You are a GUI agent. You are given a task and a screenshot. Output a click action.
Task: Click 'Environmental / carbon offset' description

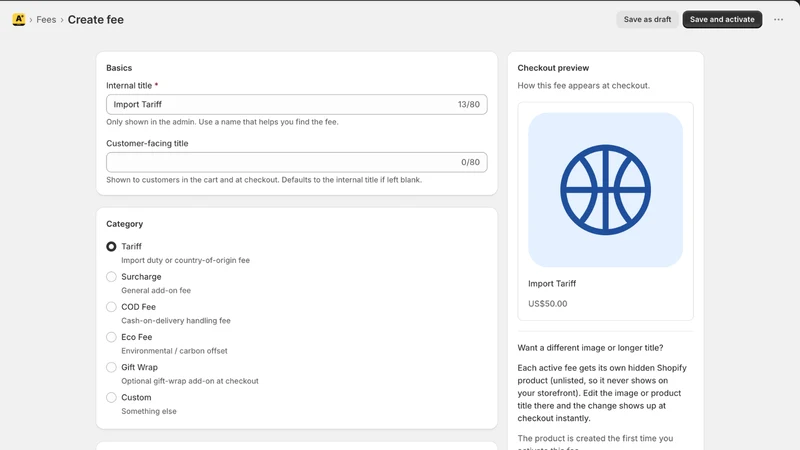pos(174,351)
